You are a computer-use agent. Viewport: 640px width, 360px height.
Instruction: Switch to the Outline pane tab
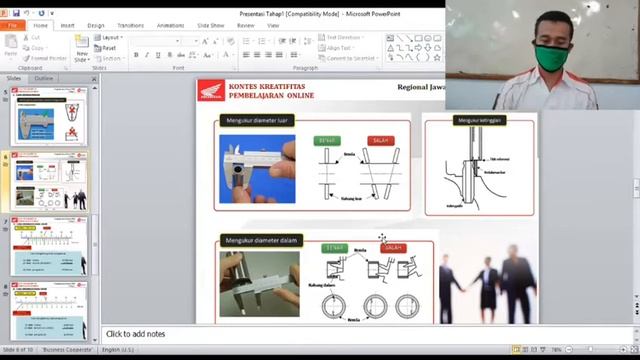[44, 78]
